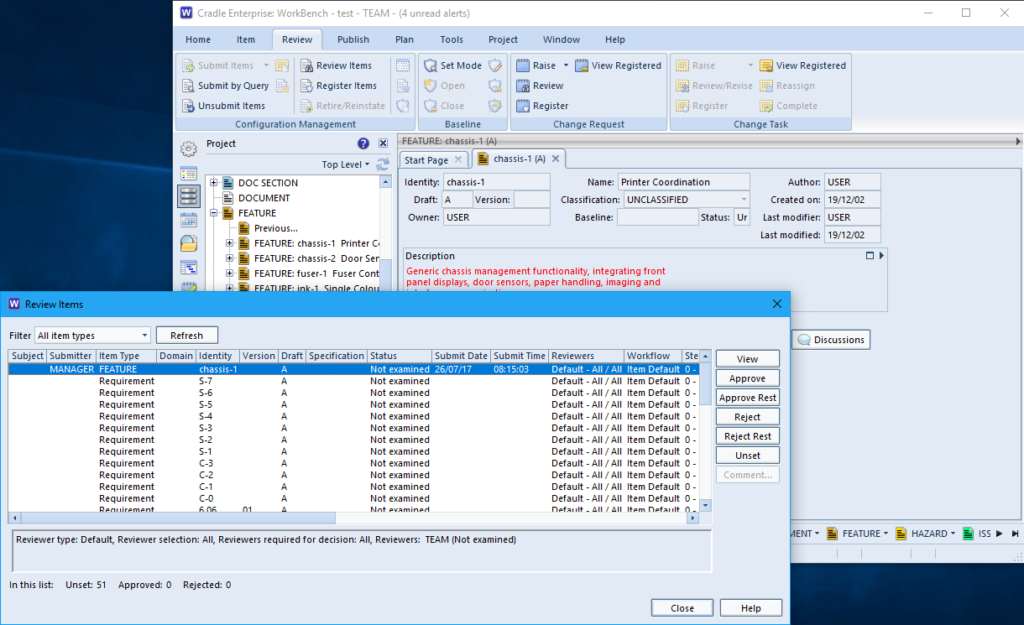Collapse the FEATURE tree node
Screen dimensions: 1024x625
[214, 213]
